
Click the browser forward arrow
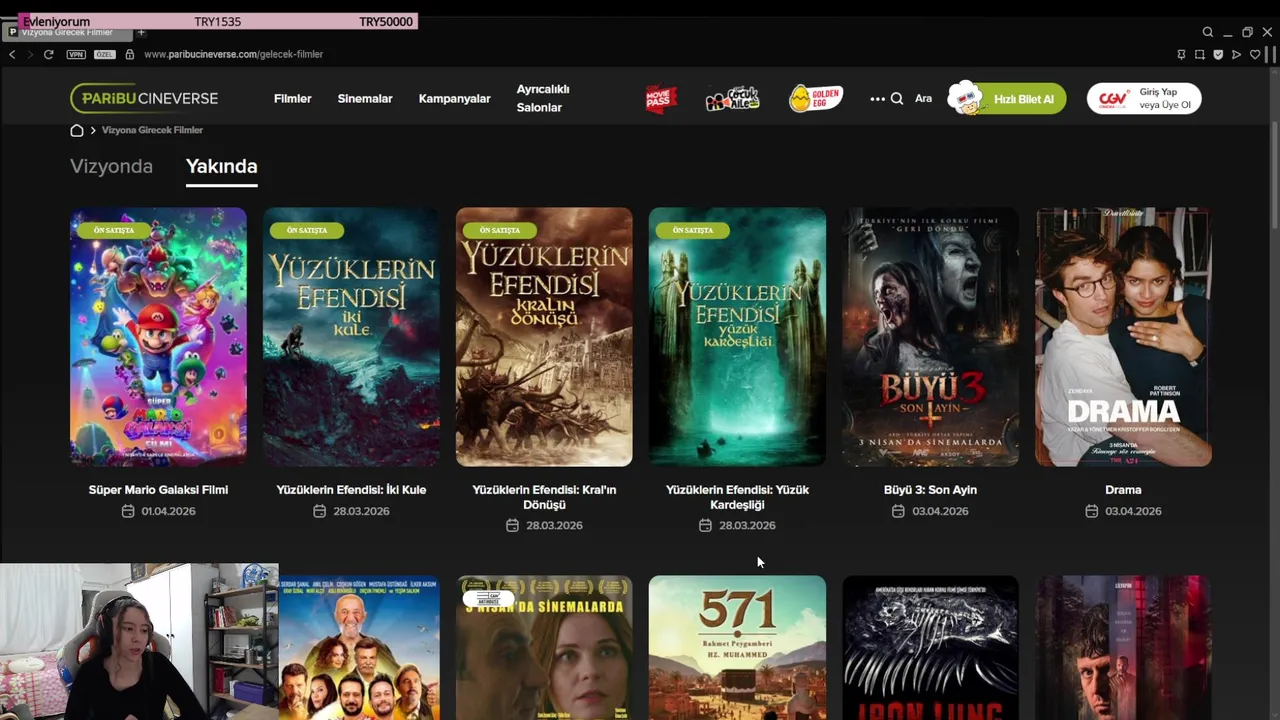29,54
